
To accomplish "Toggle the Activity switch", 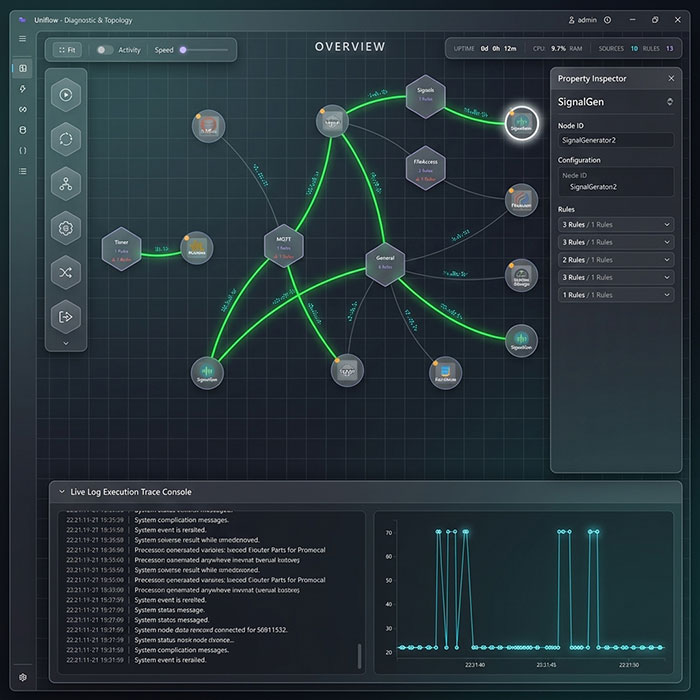I will click(104, 50).
